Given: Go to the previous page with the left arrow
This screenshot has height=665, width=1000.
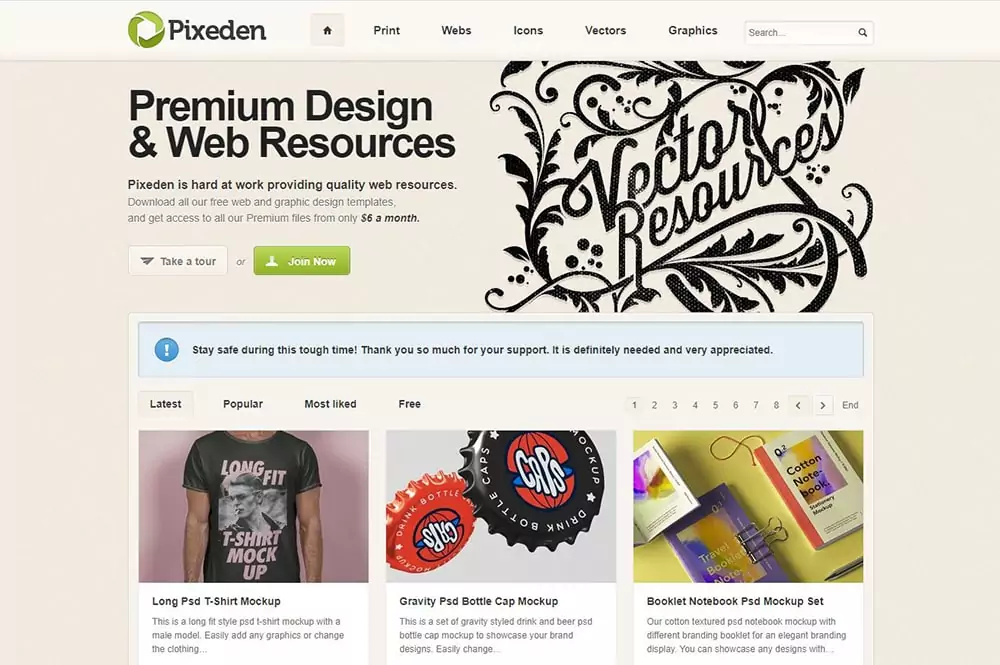Looking at the screenshot, I should click(x=798, y=405).
